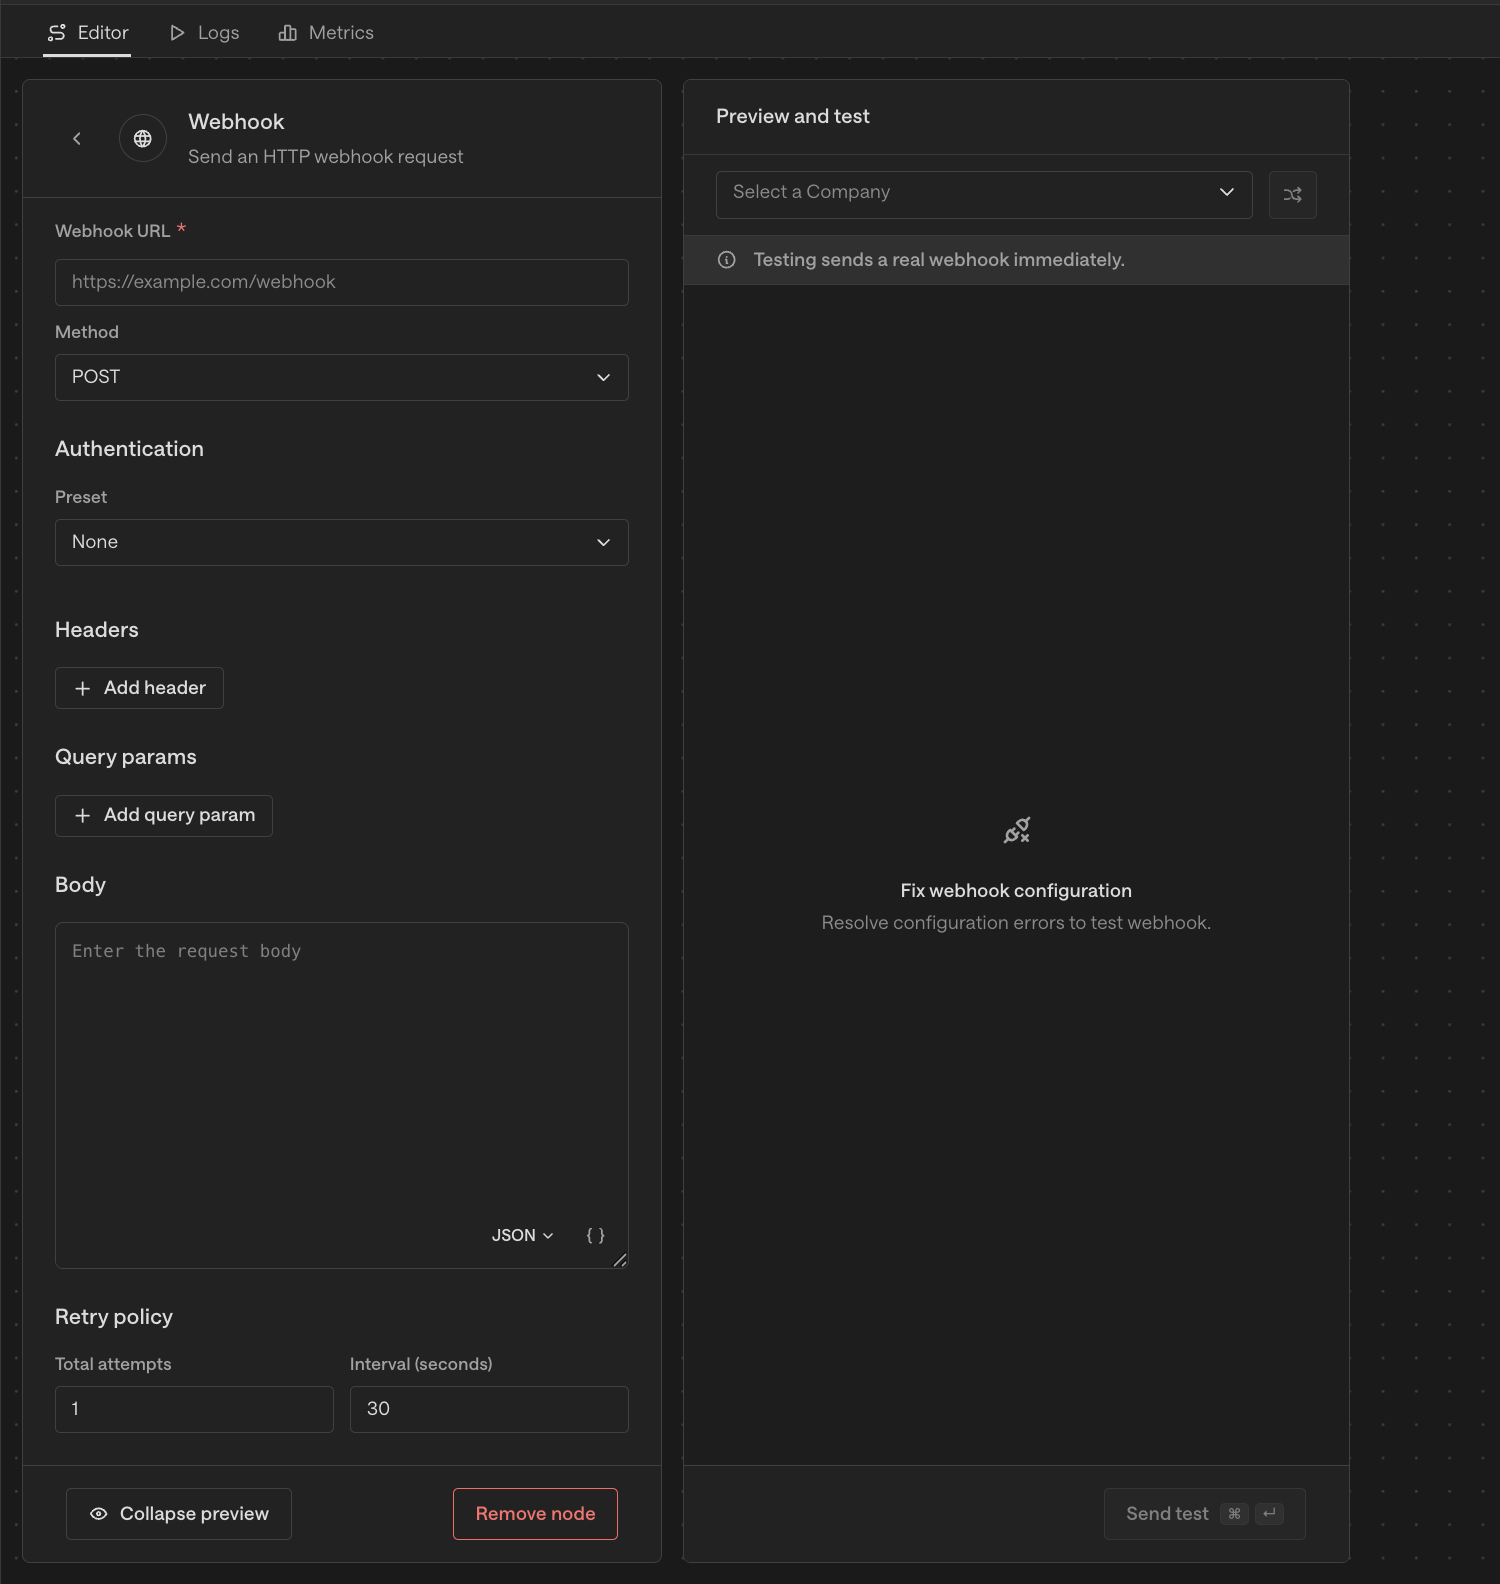Click 'Resolve configuration errors to test webhook.' text

coord(1016,923)
